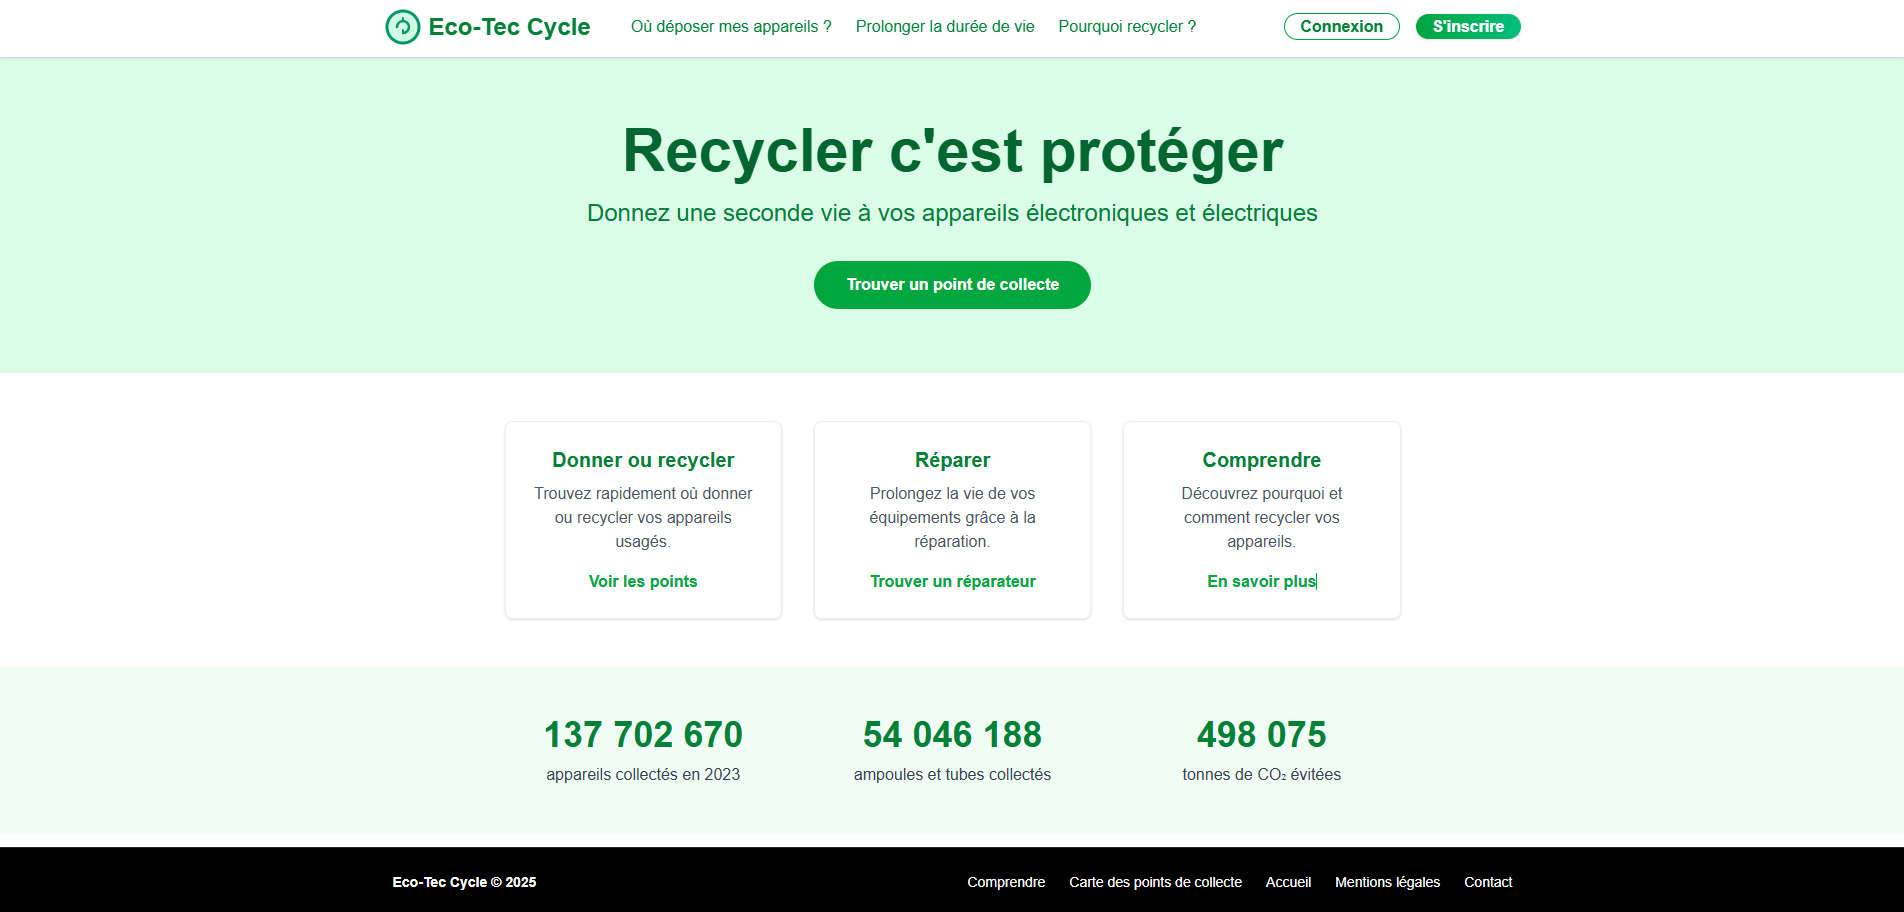This screenshot has height=912, width=1904.
Task: Click the 'Comprendre' card heading
Action: [1260, 460]
